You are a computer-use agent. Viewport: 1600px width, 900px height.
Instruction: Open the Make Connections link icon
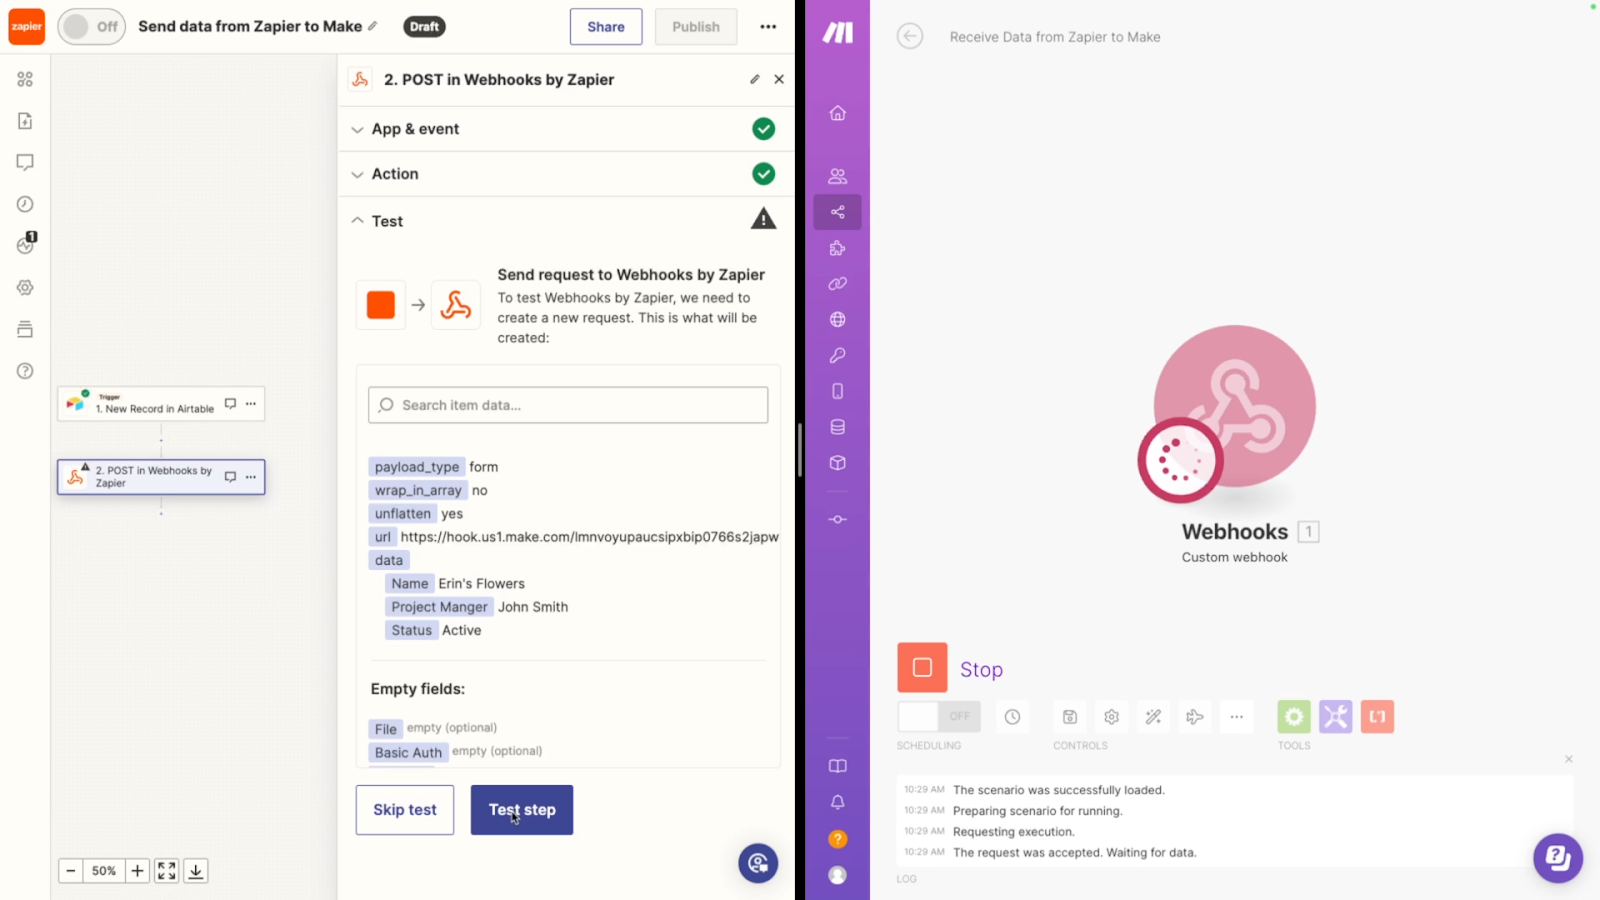point(838,284)
